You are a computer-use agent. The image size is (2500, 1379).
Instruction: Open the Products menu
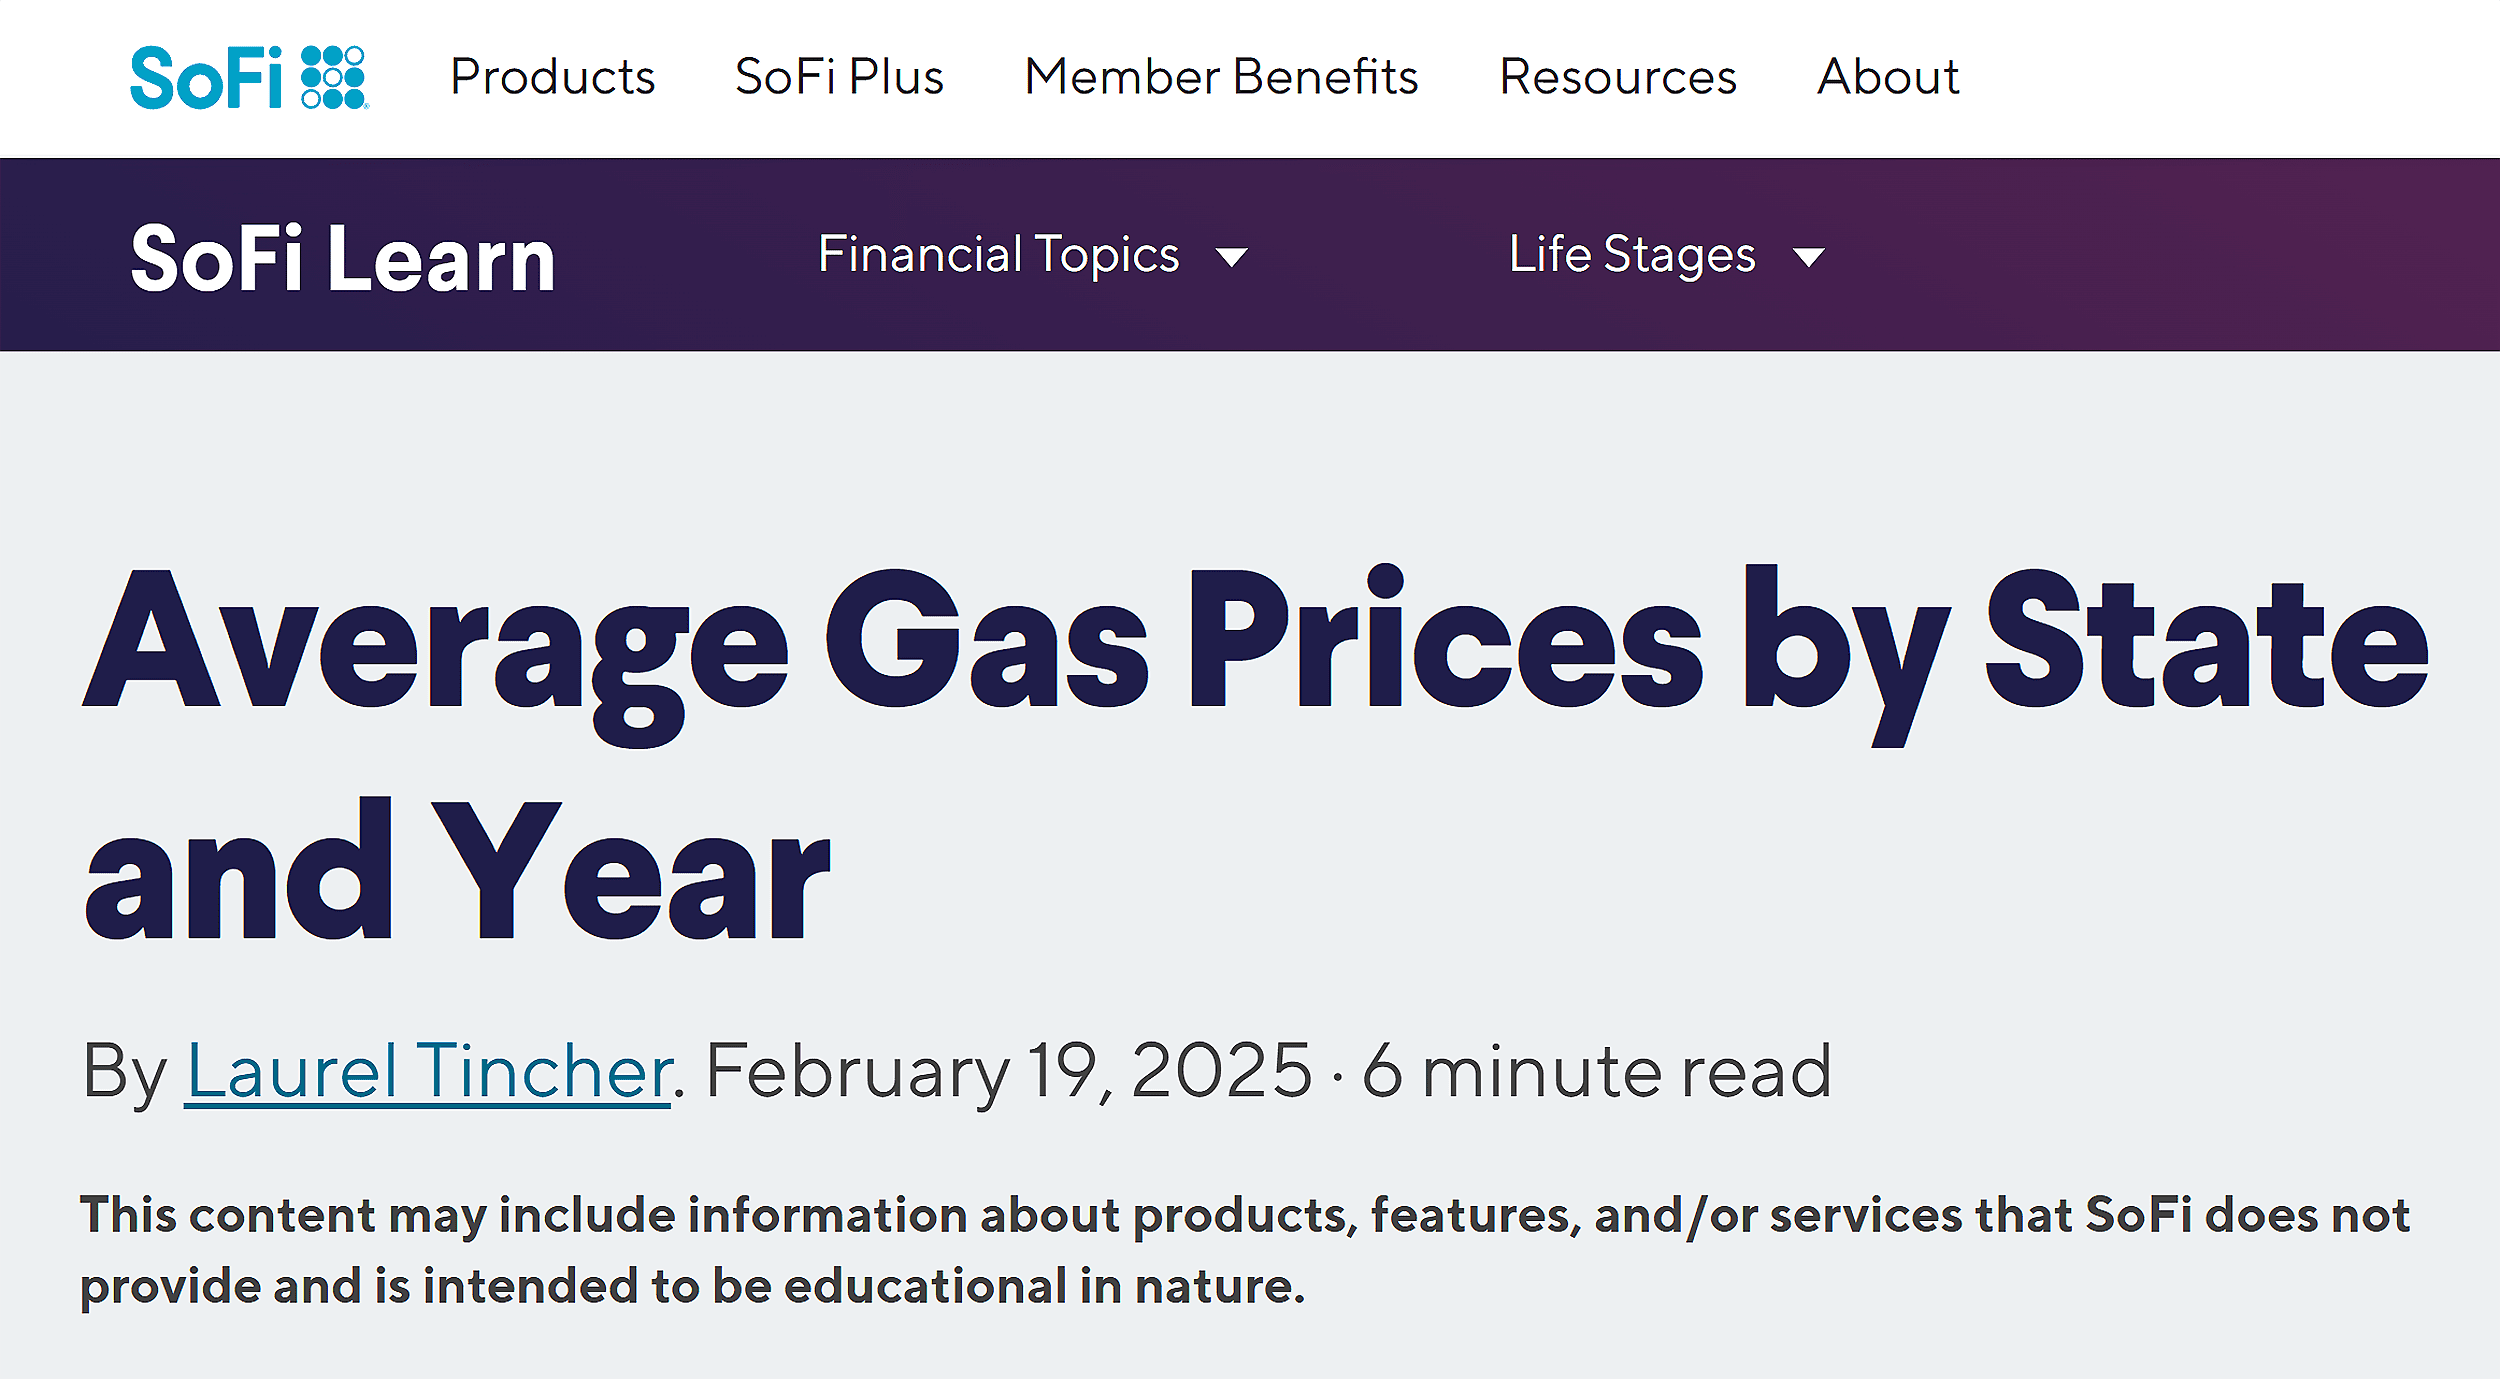pyautogui.click(x=552, y=77)
